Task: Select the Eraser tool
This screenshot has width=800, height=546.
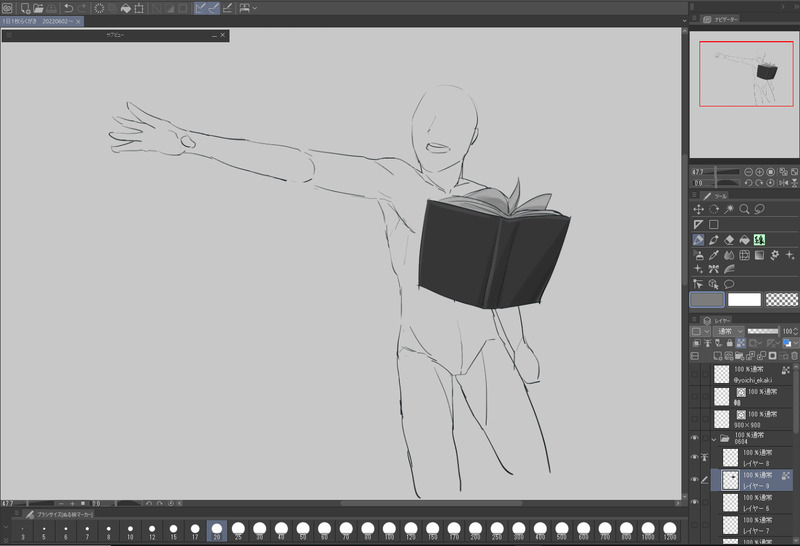Action: coord(729,240)
